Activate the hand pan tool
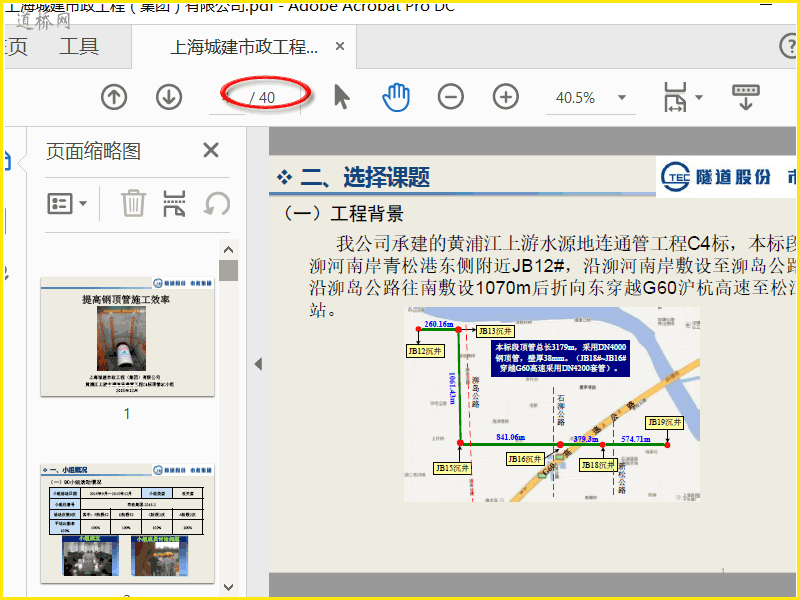This screenshot has height=600, width=800. click(x=396, y=97)
